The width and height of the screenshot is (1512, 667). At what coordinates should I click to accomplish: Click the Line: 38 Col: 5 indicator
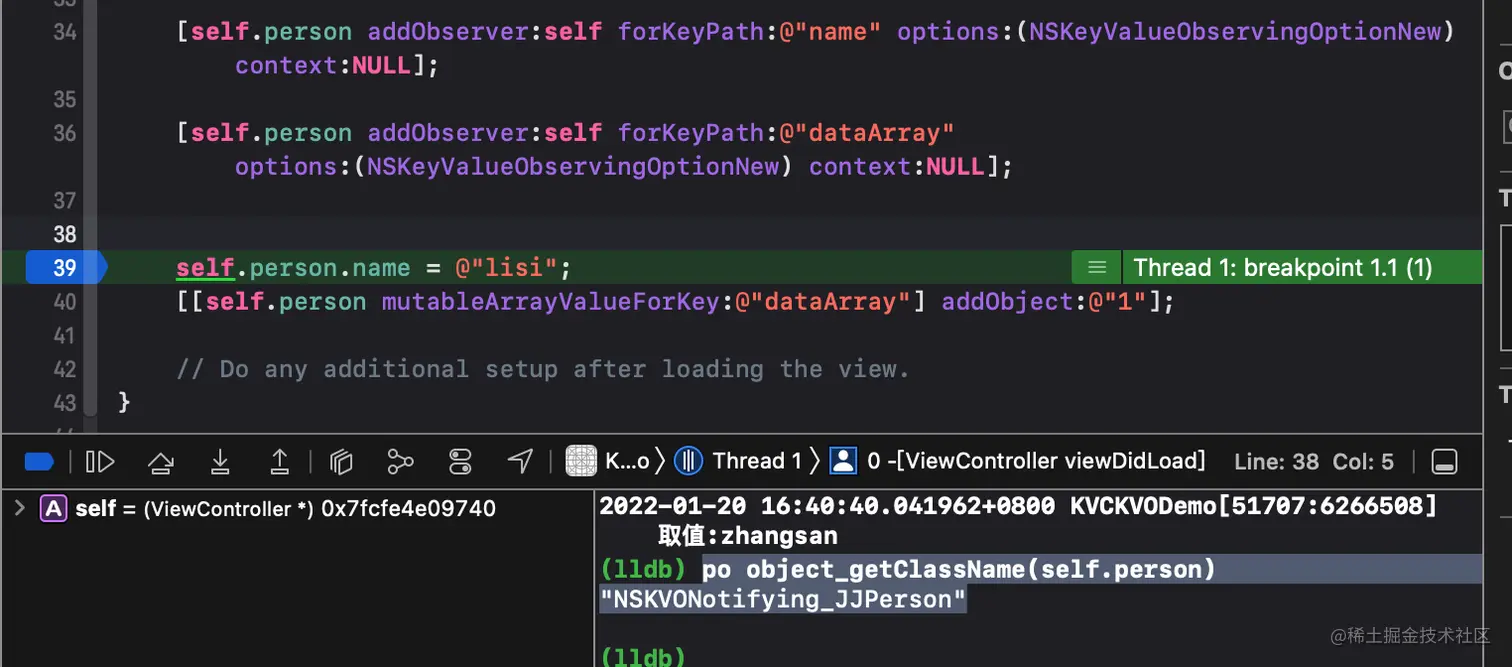point(1314,461)
